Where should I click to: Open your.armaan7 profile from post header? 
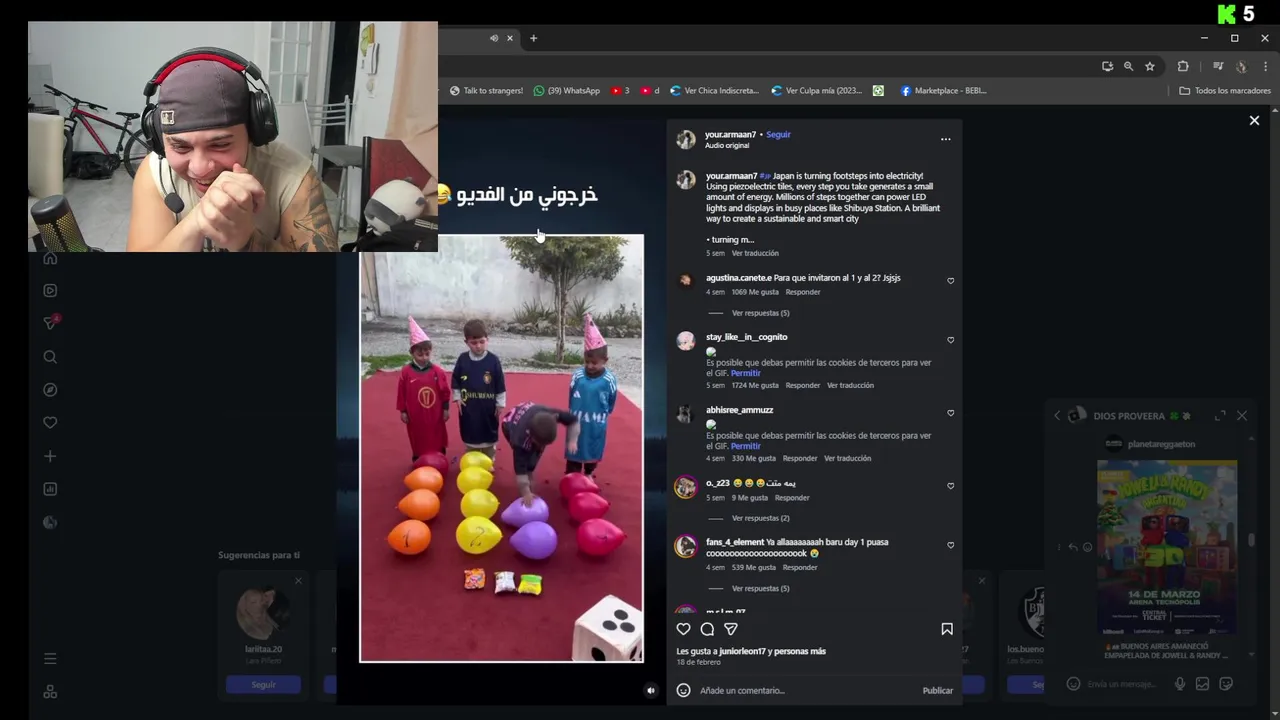point(730,134)
